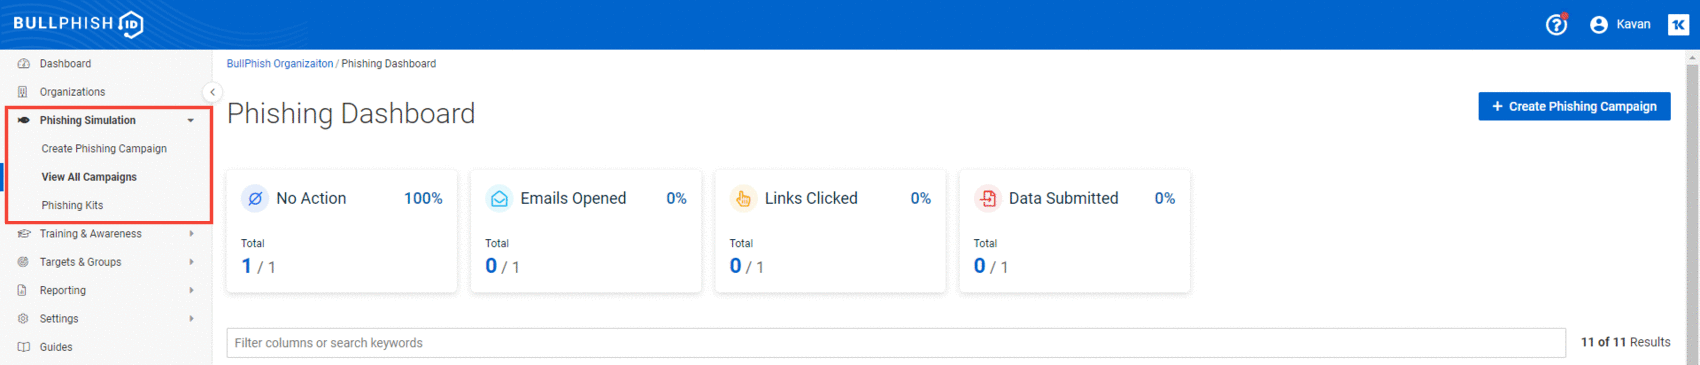This screenshot has width=1700, height=365.
Task: Click the Links Clicked hand icon
Action: 743,198
